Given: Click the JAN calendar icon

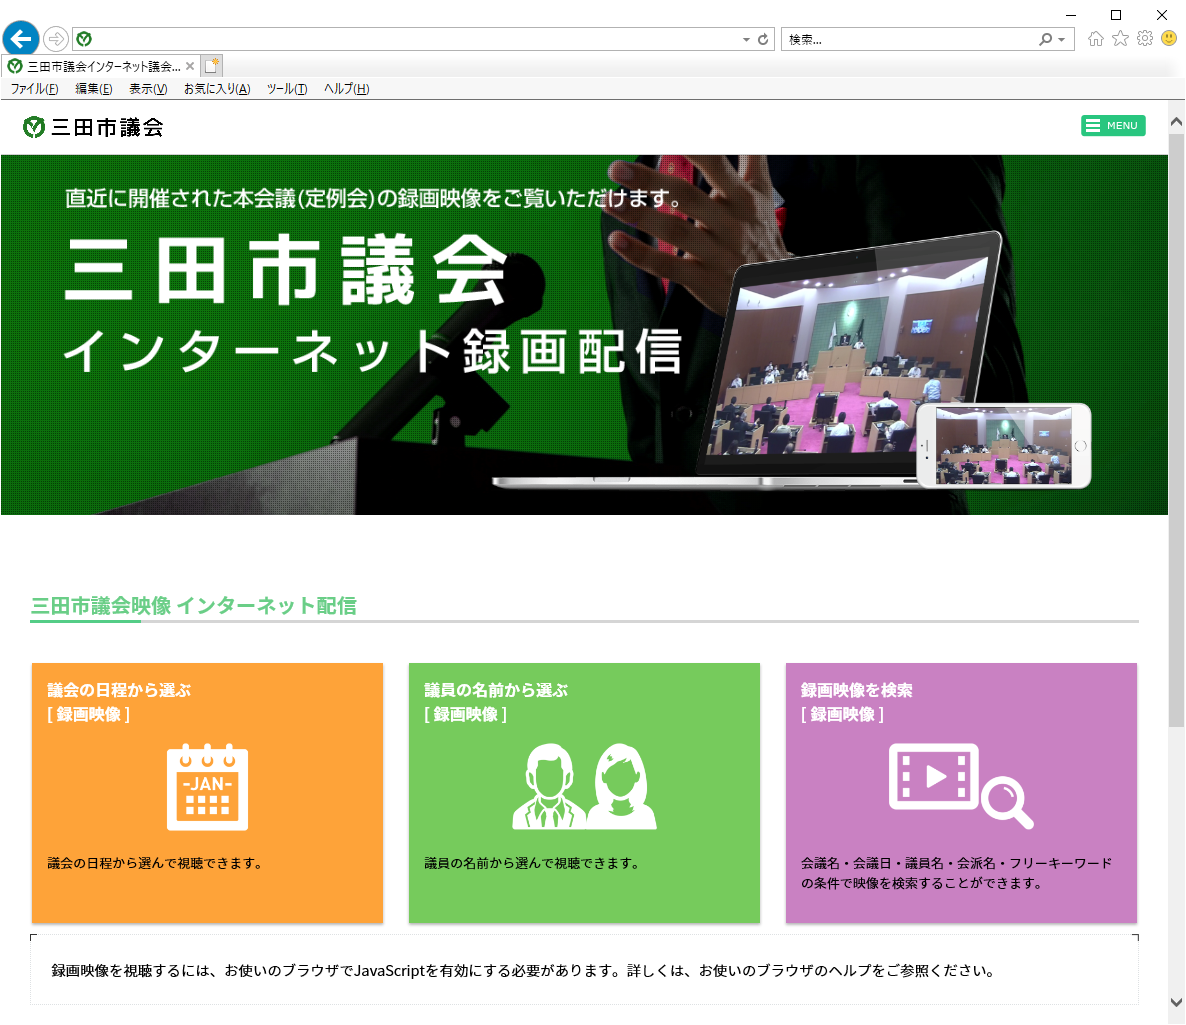Looking at the screenshot, I should [x=207, y=787].
